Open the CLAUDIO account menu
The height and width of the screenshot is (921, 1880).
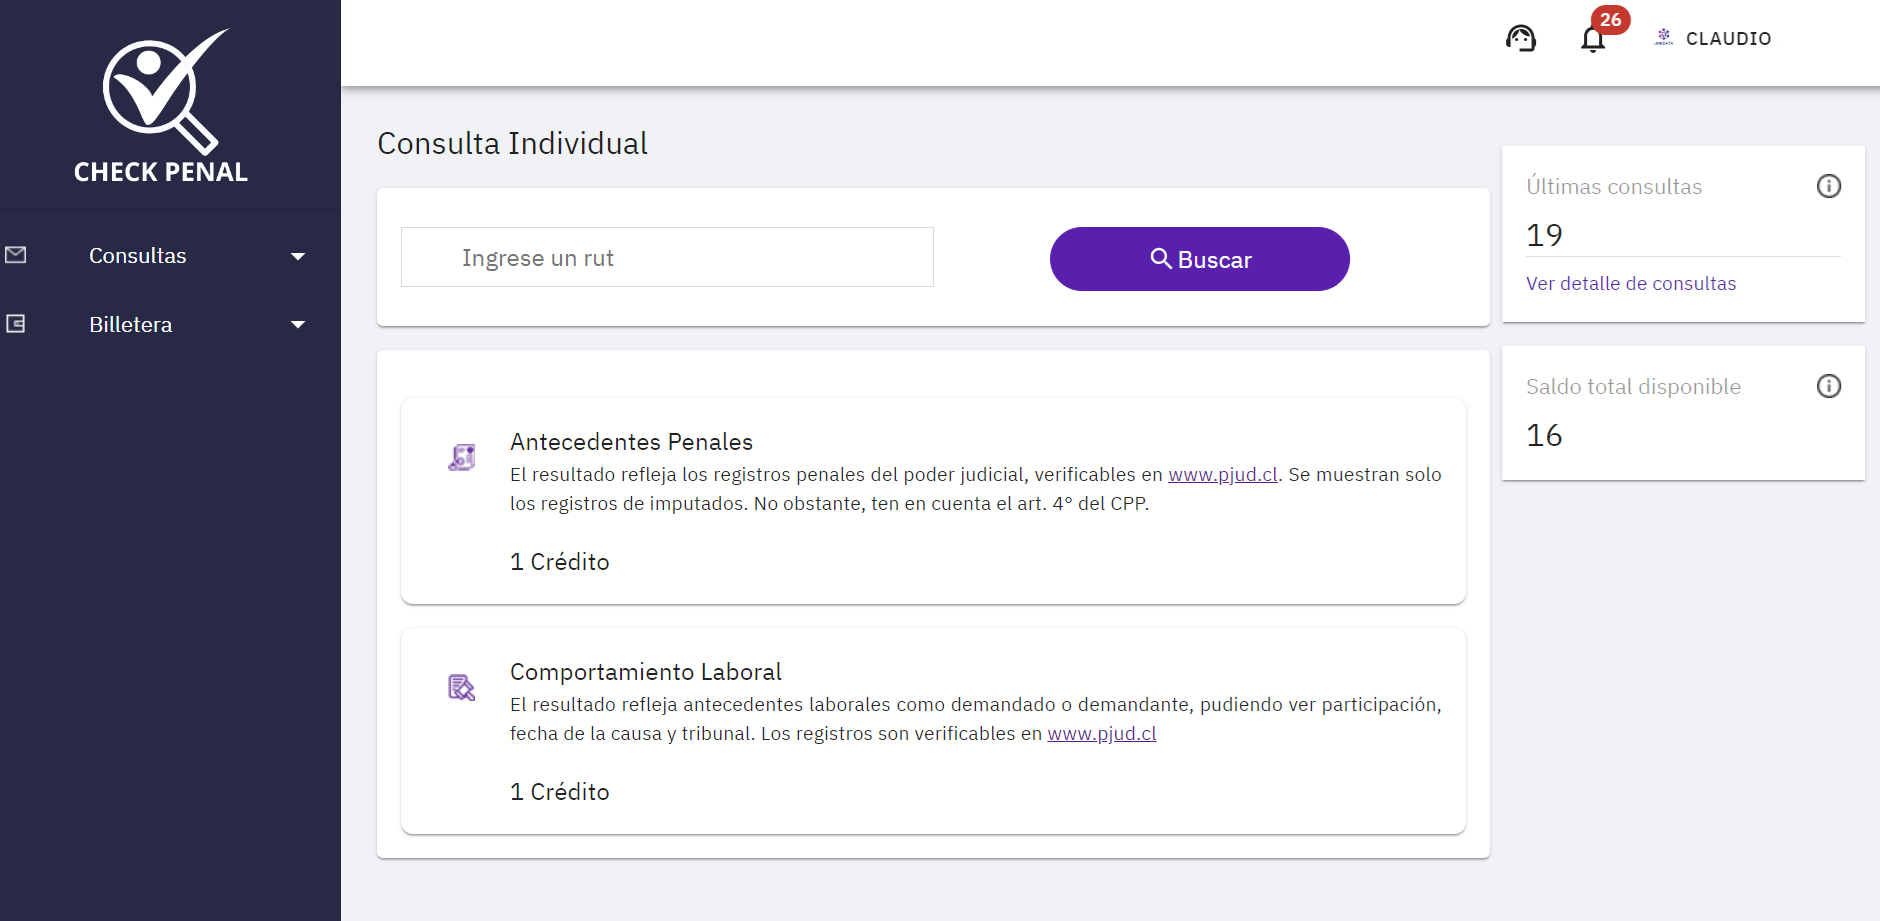(1728, 39)
